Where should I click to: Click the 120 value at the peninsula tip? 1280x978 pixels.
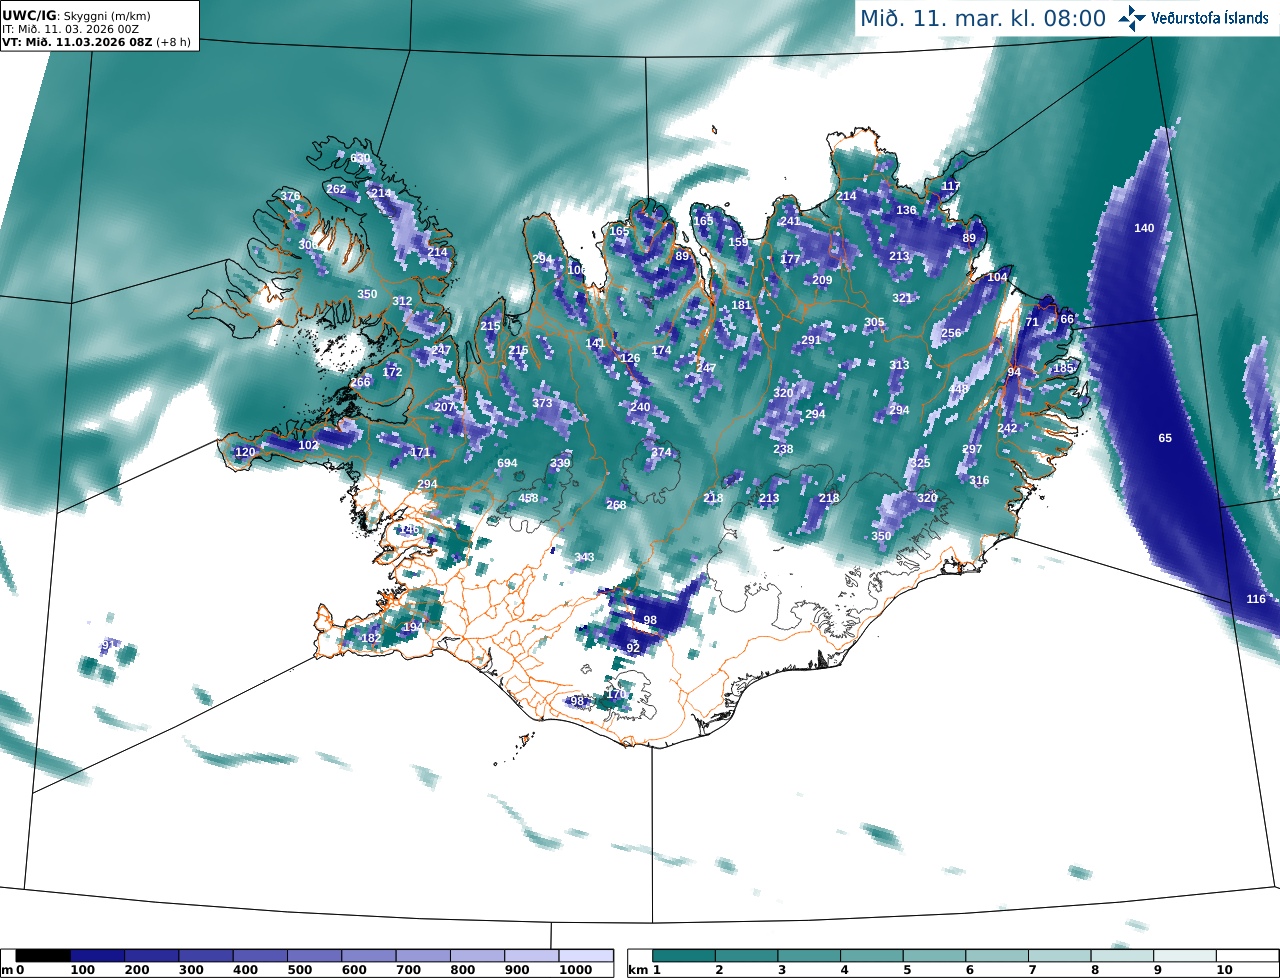point(245,452)
